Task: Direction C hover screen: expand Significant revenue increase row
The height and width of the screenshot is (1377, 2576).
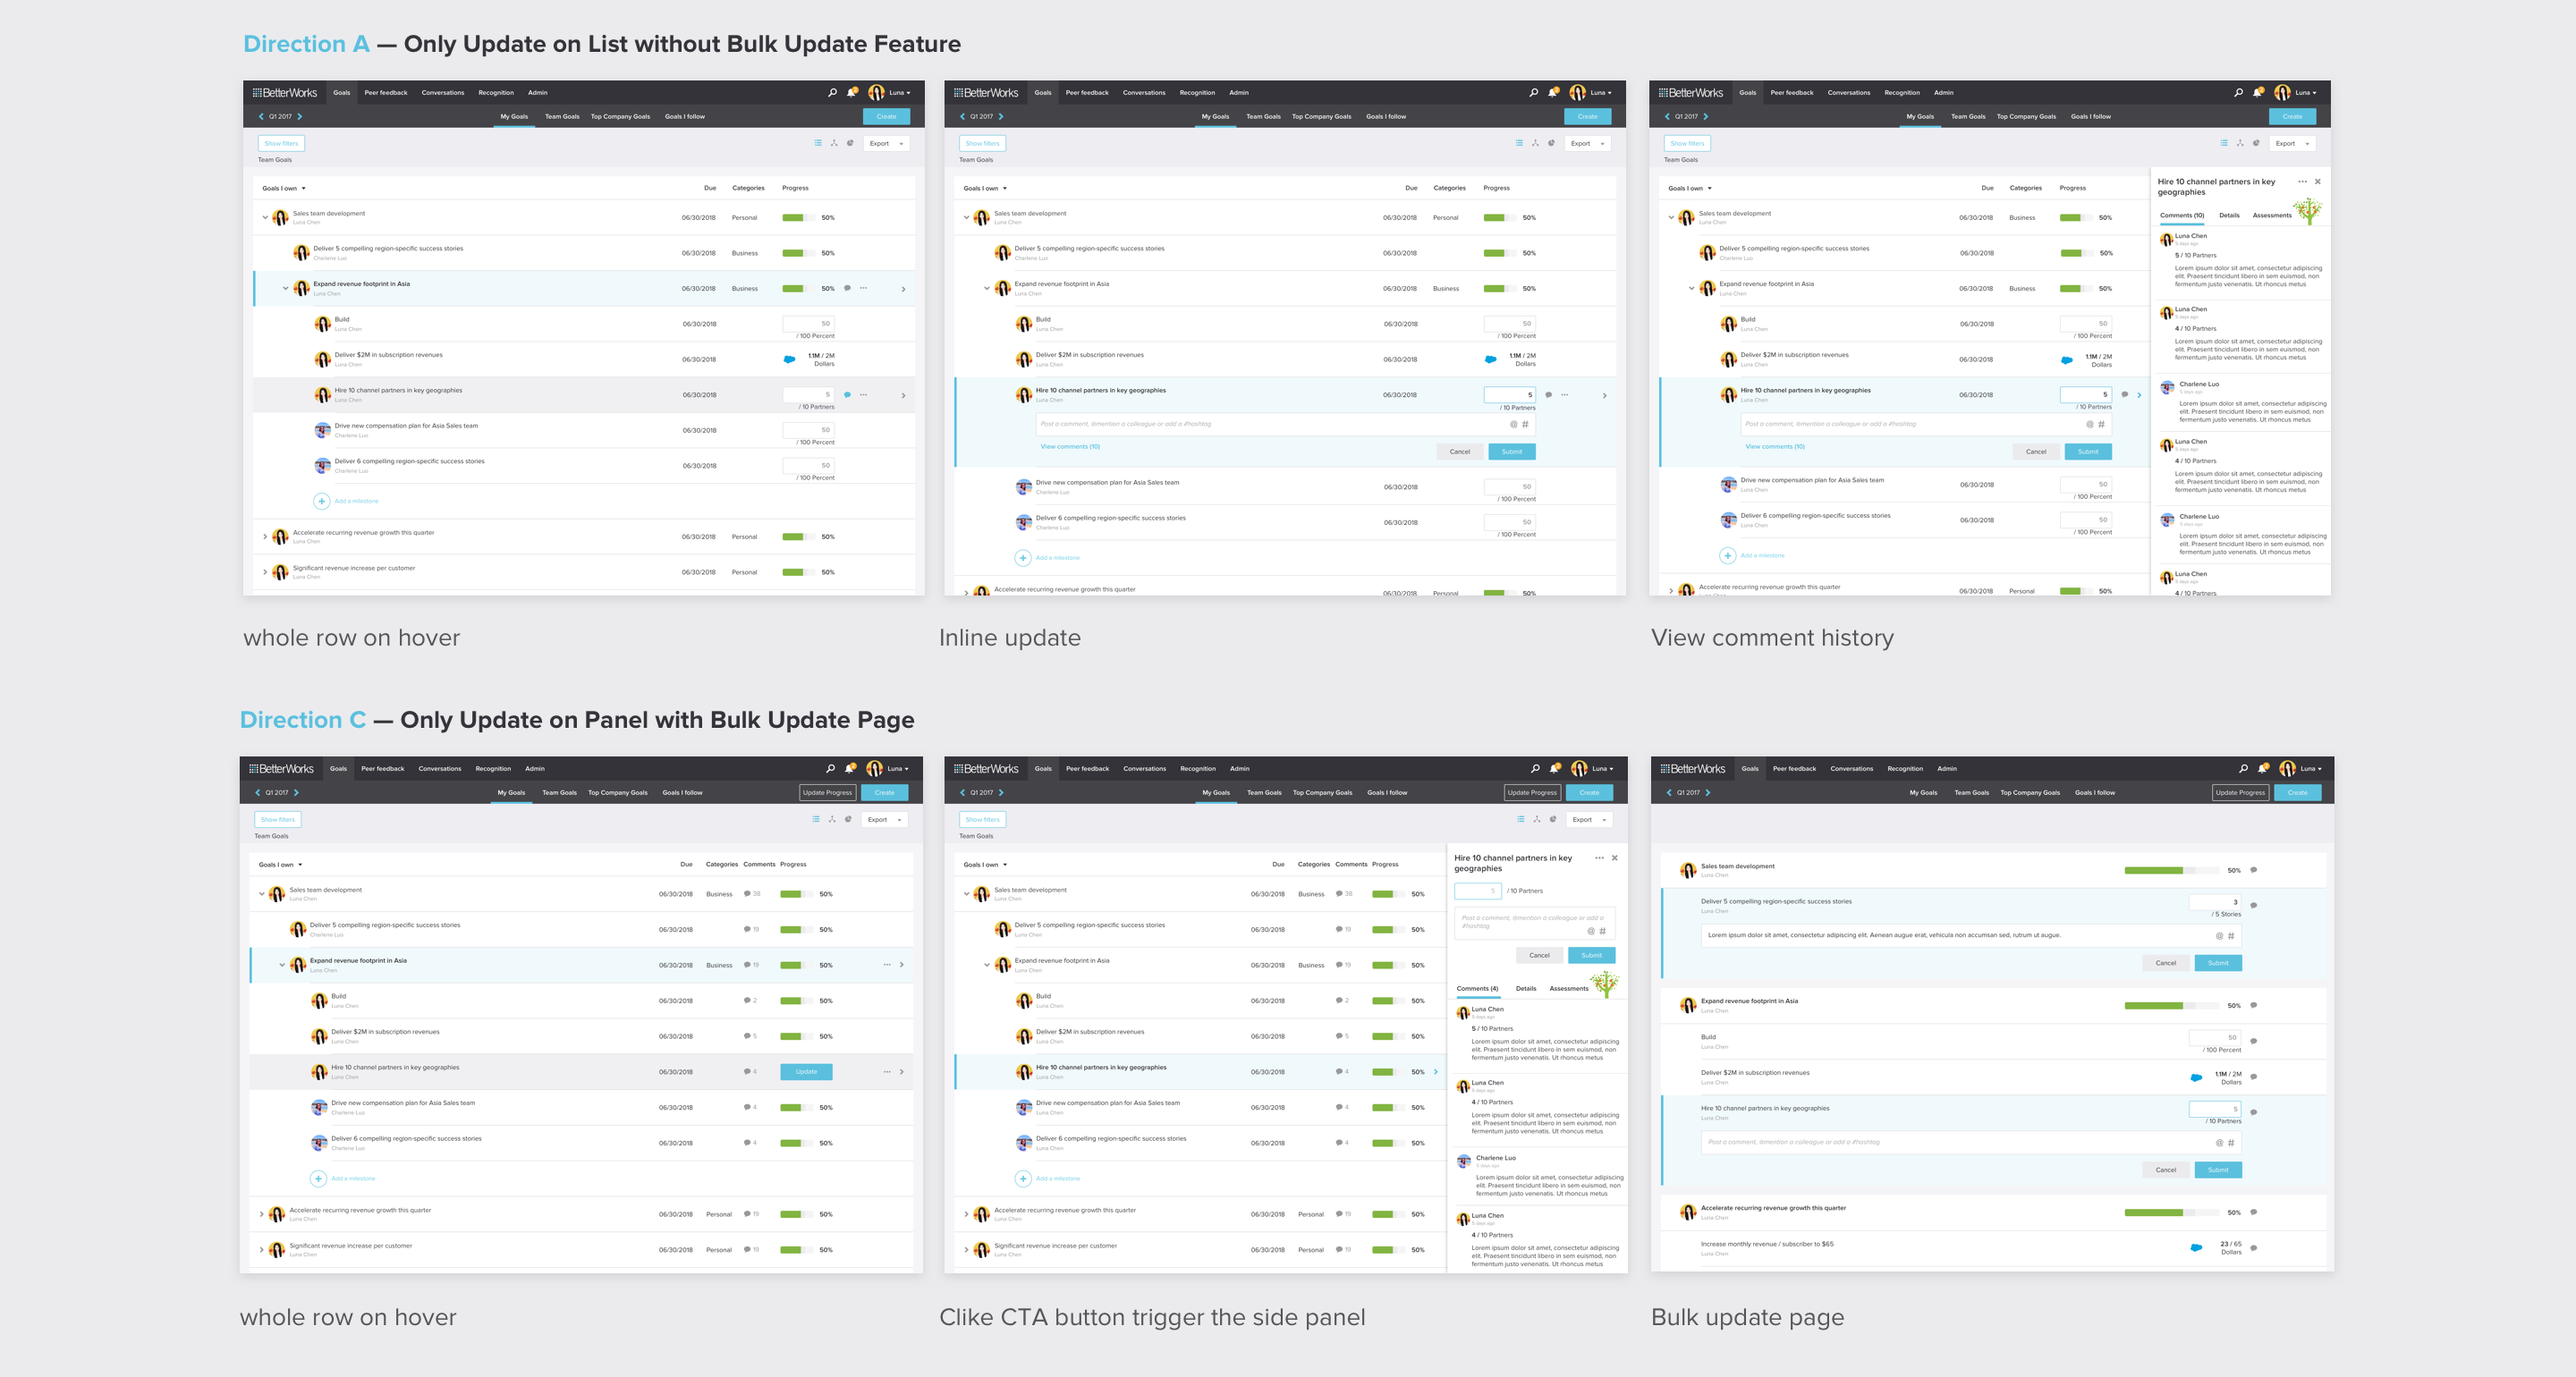Action: click(x=262, y=1250)
